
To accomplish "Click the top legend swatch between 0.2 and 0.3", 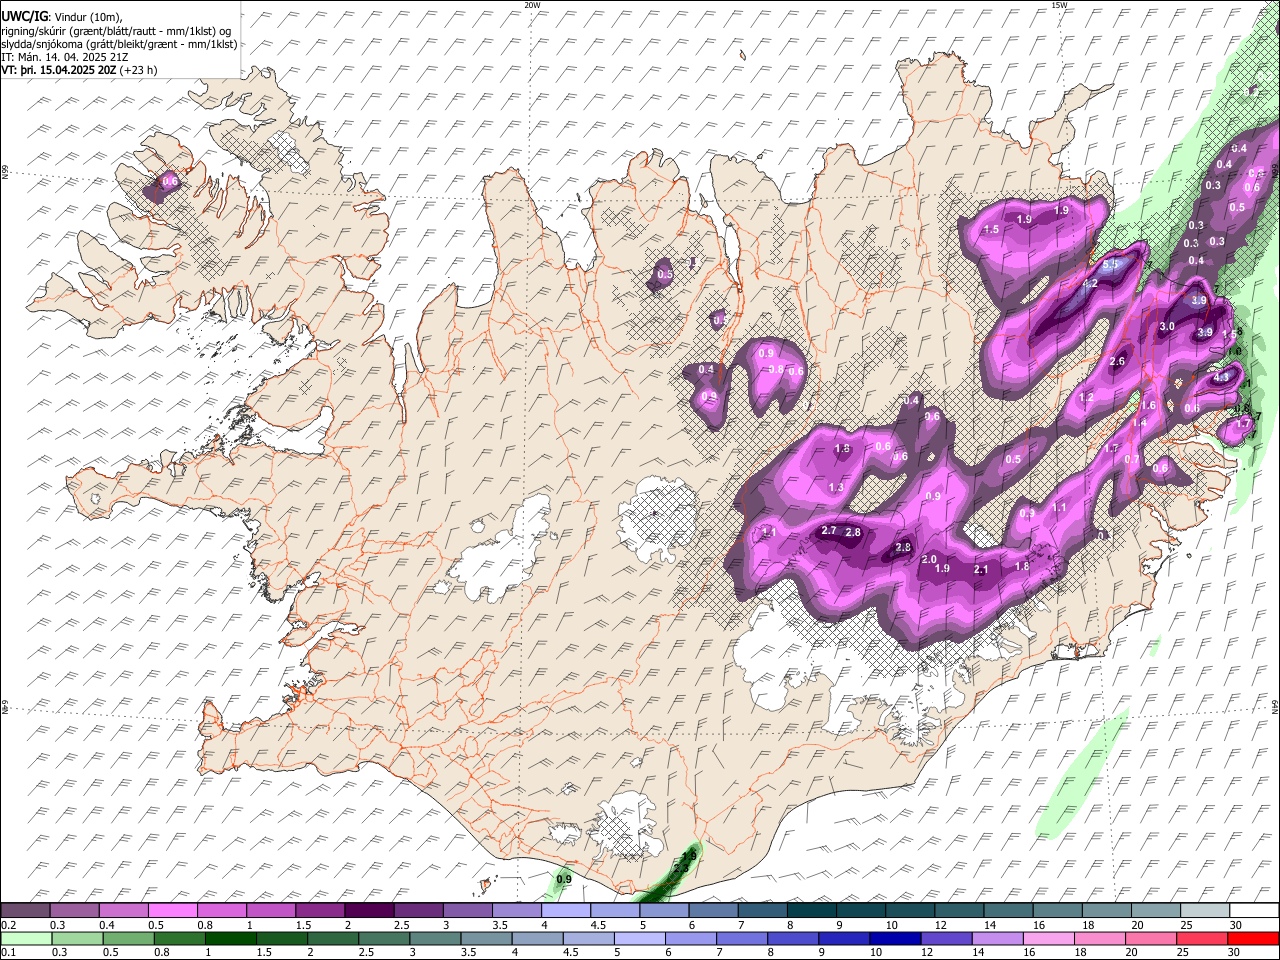I will click(27, 911).
